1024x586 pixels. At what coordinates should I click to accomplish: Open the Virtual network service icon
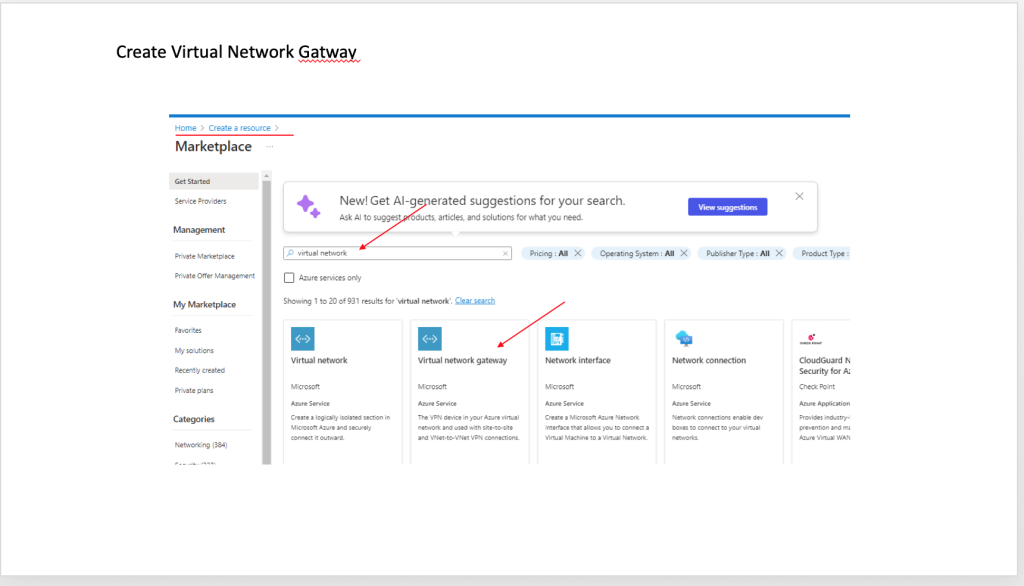302,338
